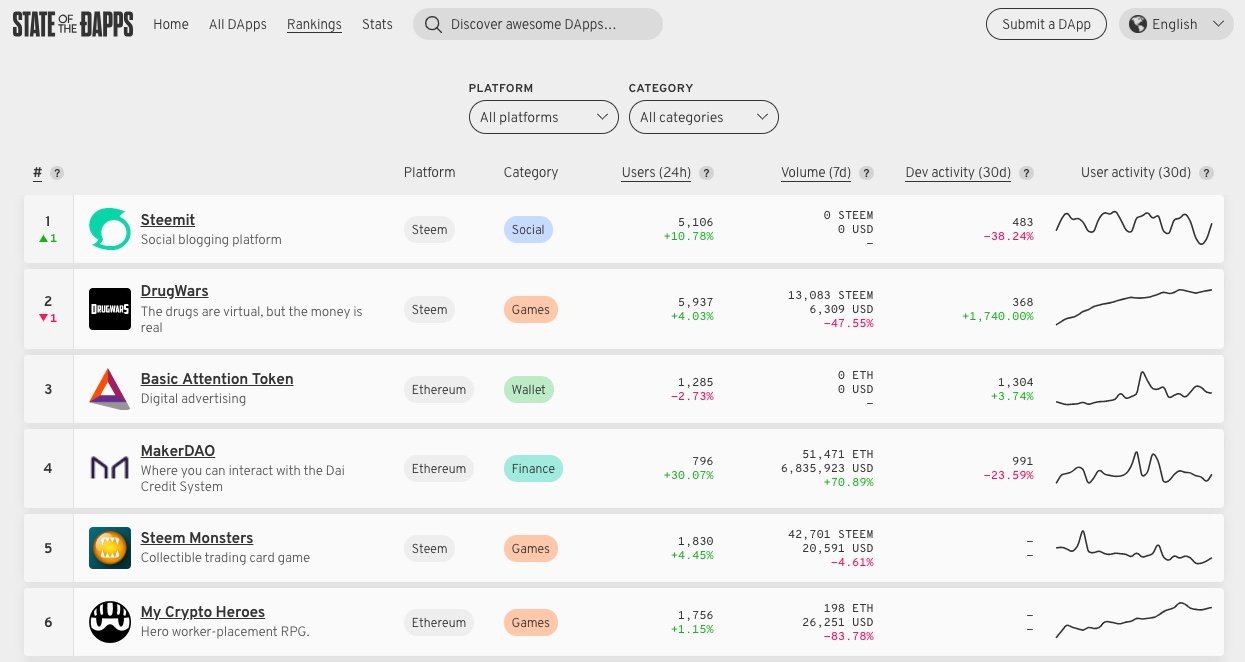Open the Stats page
Screen dimensions: 1245x662
point(377,24)
